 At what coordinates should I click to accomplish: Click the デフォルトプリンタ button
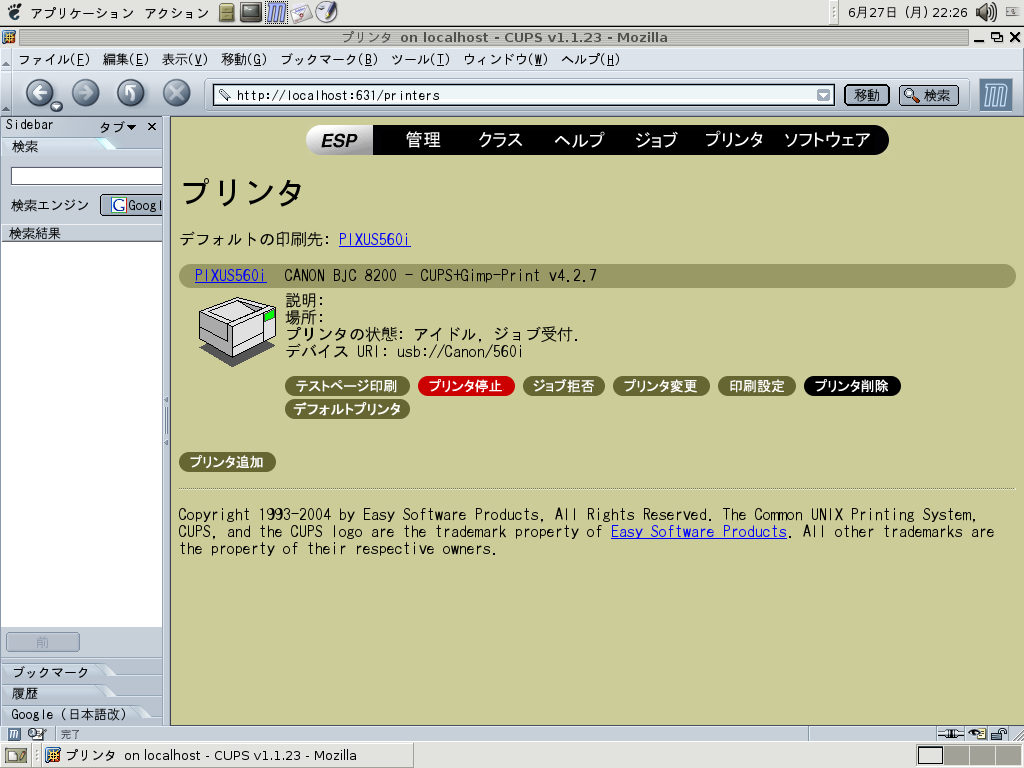click(347, 409)
